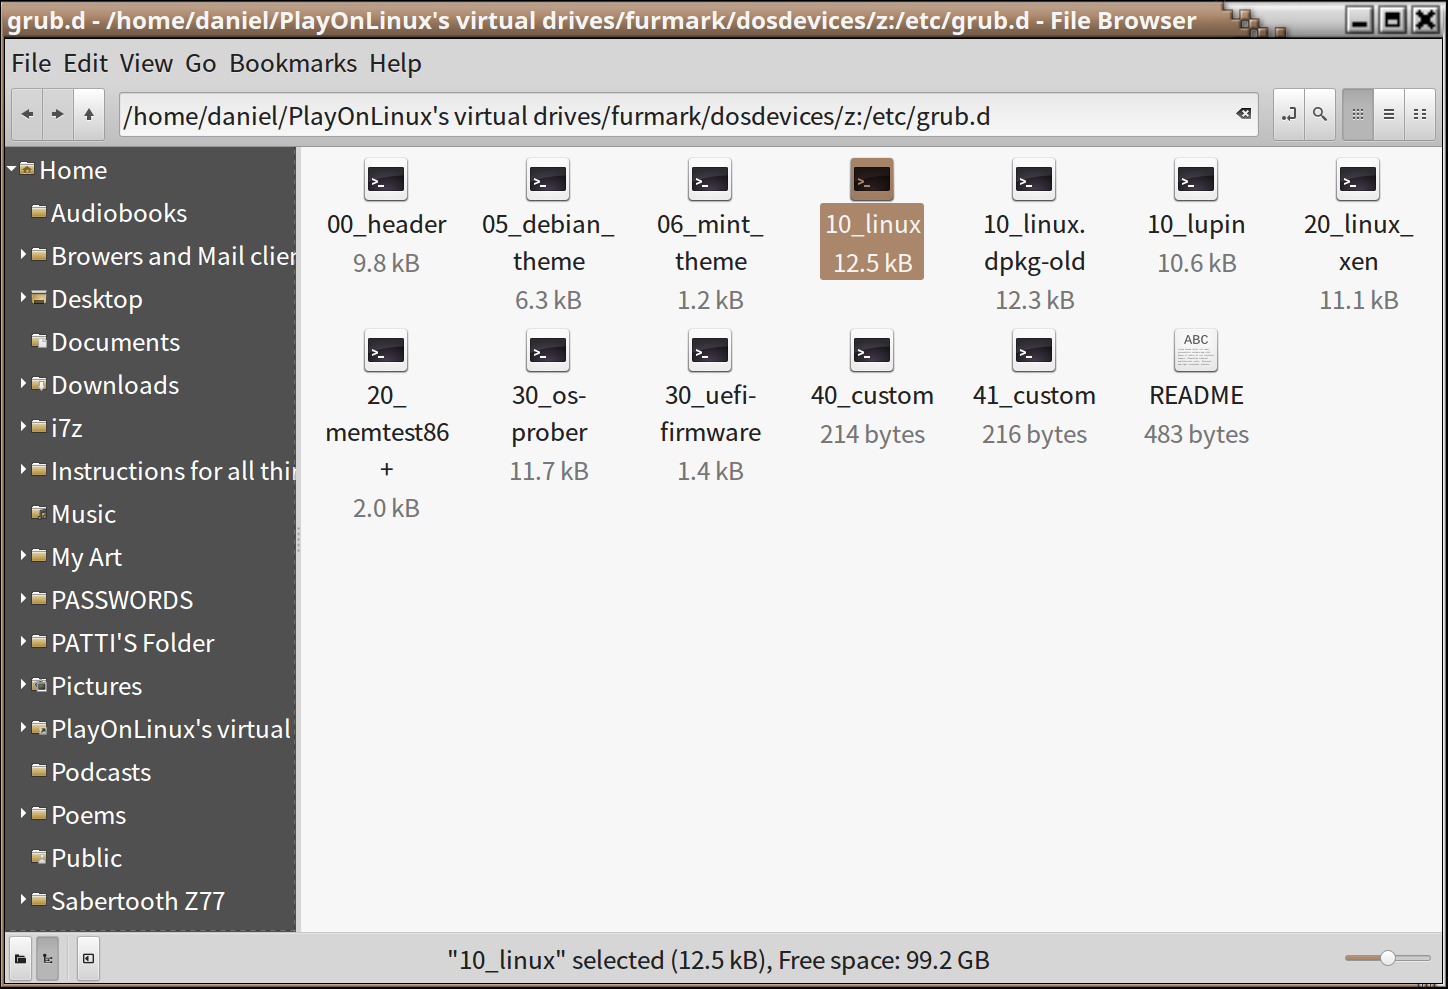Select the 30_uefi-firmware script icon
The height and width of the screenshot is (989, 1448).
click(x=710, y=351)
